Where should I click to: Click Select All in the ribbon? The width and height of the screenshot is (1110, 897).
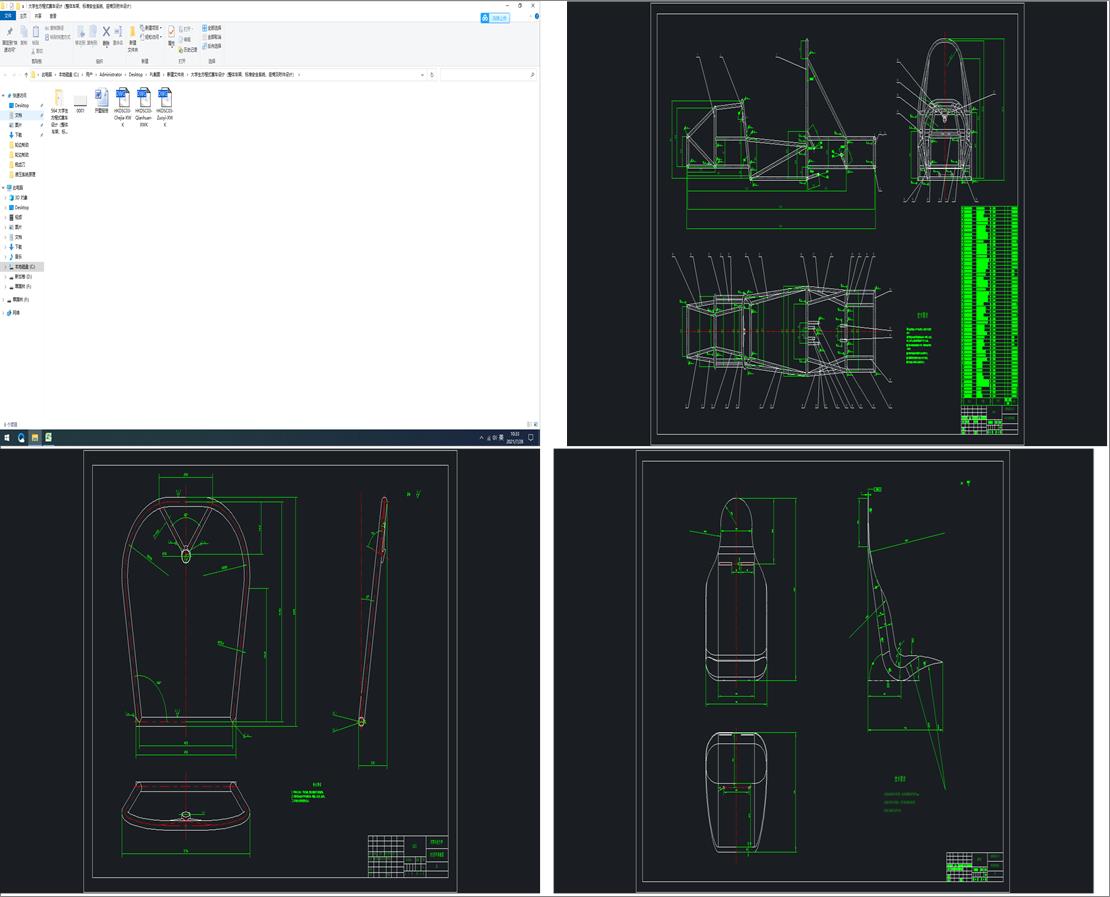pyautogui.click(x=212, y=27)
